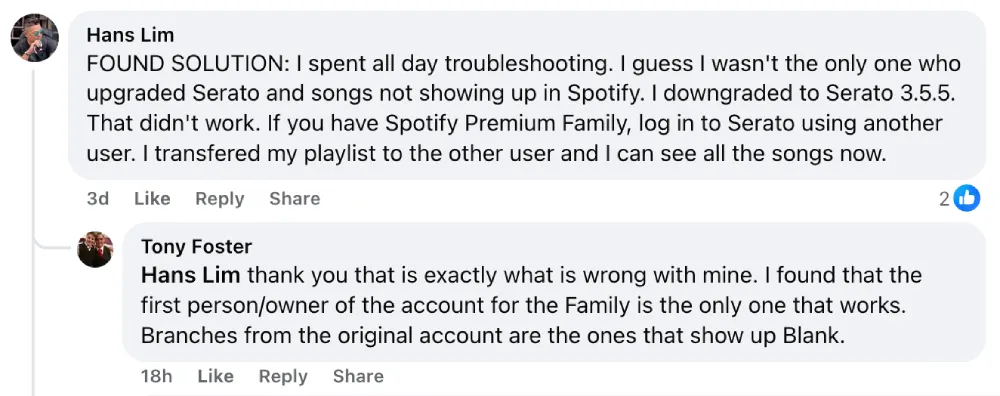Viewport: 1000px width, 396px height.
Task: View the reaction count of 2
Action: pyautogui.click(x=945, y=200)
